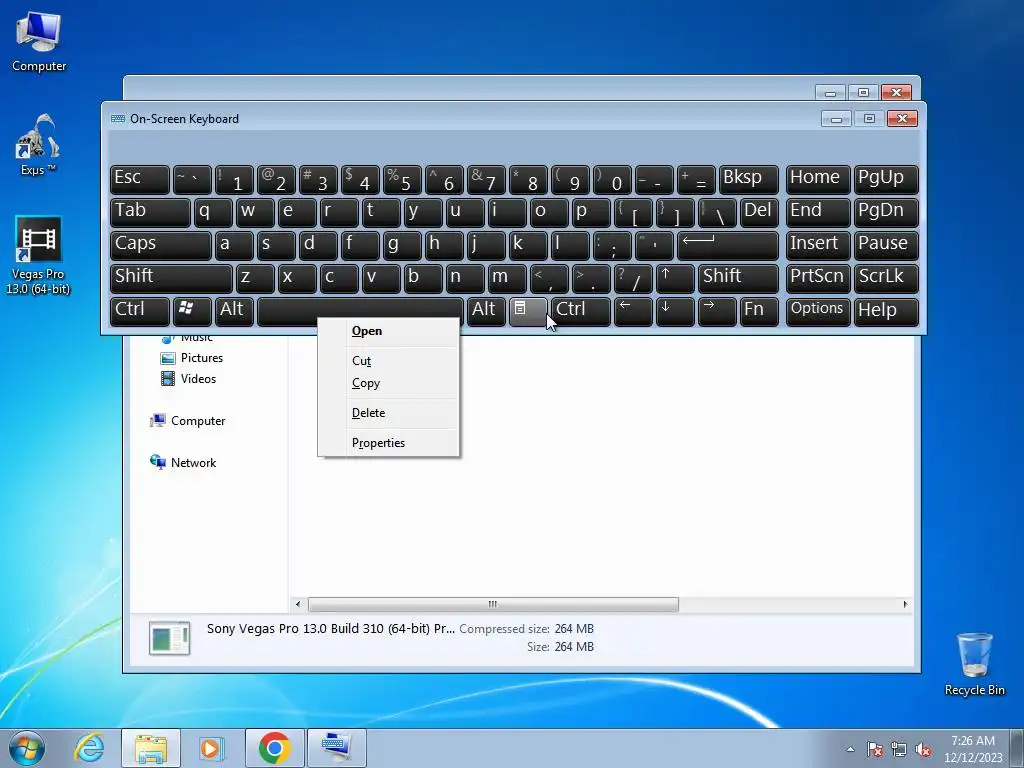Show hidden tray icons arrow
The width and height of the screenshot is (1024, 768).
[x=850, y=749]
